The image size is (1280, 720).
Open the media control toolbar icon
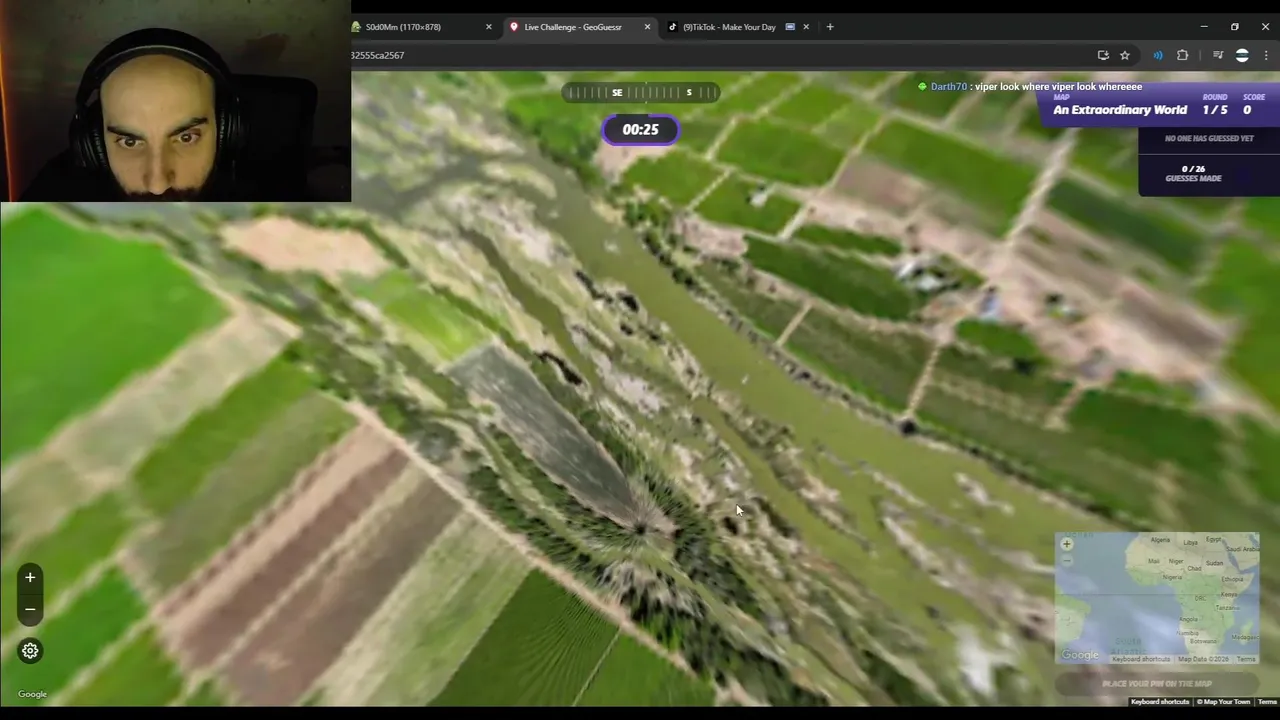pyautogui.click(x=1218, y=55)
